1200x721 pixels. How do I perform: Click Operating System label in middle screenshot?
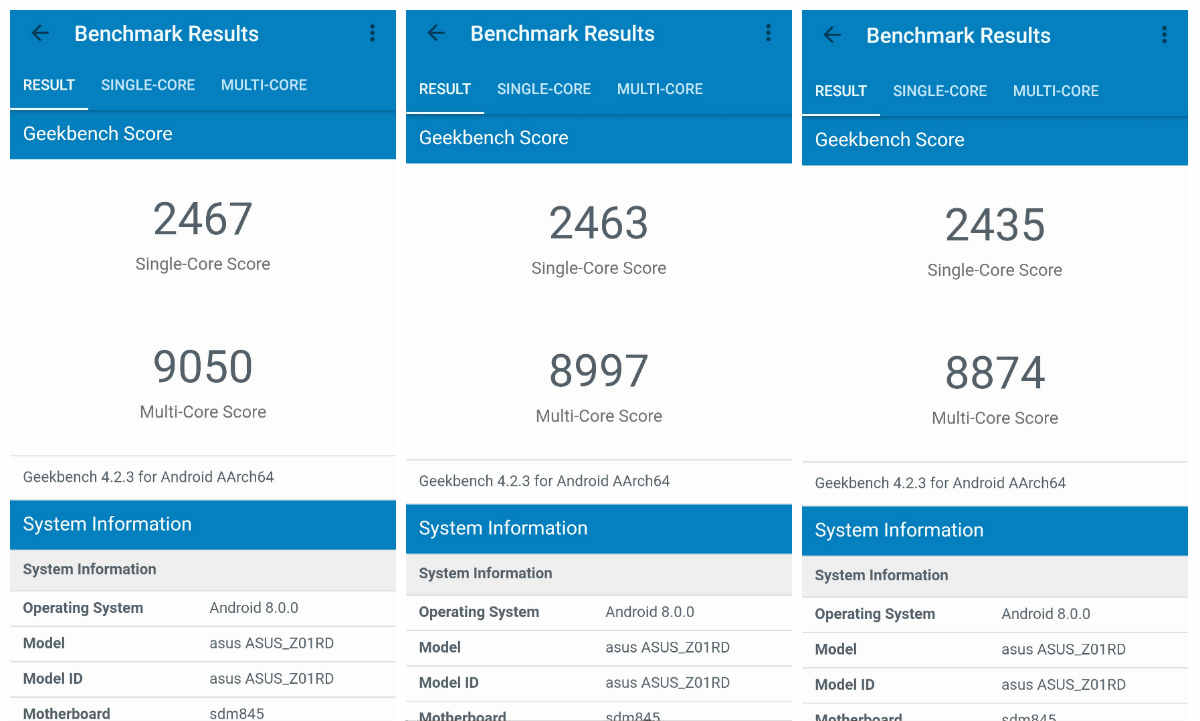(x=479, y=612)
